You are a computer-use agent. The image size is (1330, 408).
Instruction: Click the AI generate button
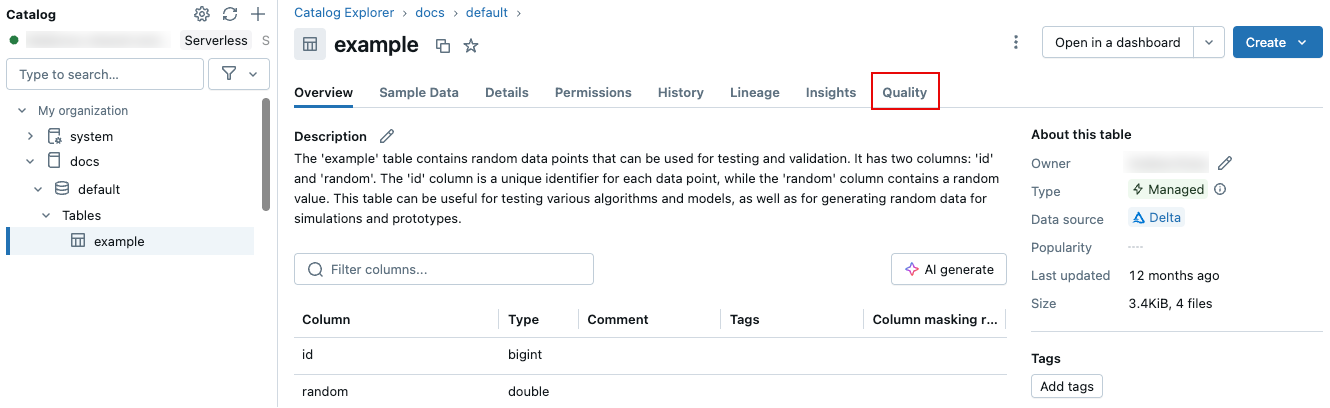coord(949,269)
